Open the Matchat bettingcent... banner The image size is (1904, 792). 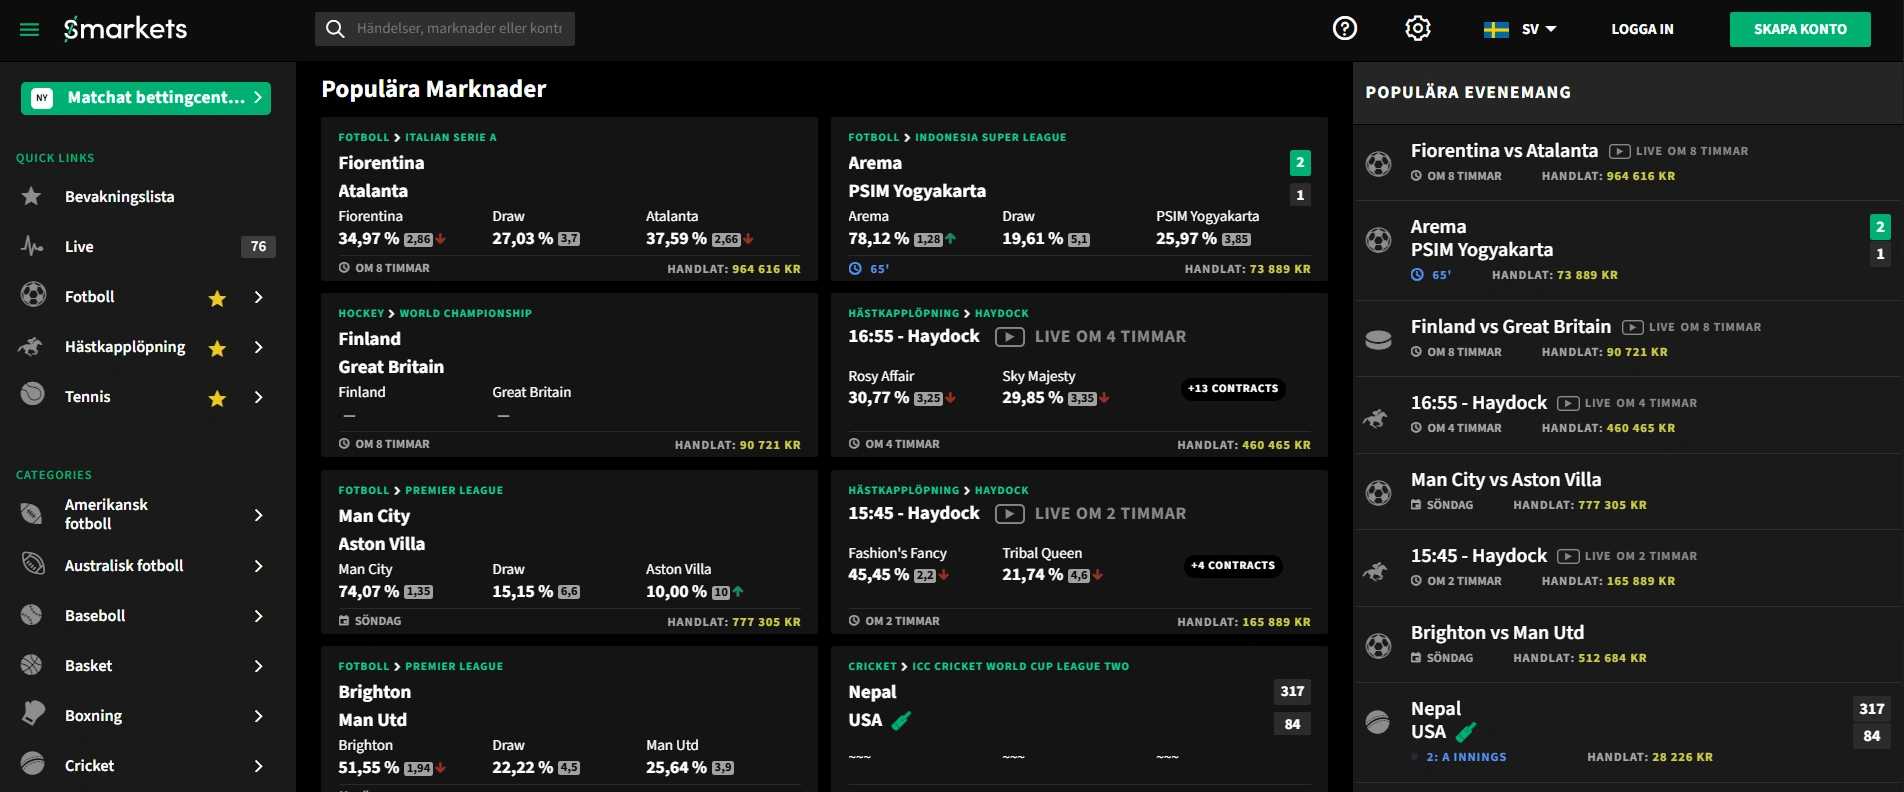tap(146, 98)
